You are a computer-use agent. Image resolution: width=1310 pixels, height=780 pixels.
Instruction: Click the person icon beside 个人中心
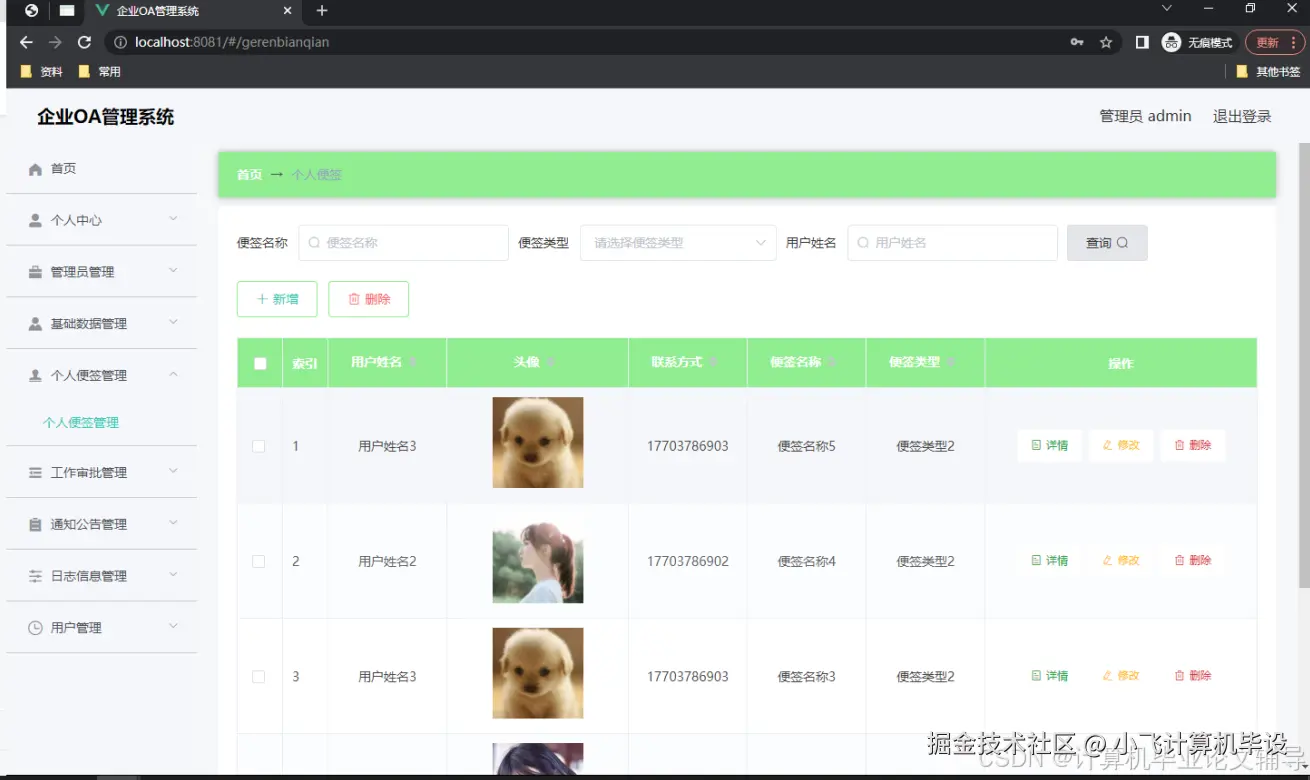36,220
